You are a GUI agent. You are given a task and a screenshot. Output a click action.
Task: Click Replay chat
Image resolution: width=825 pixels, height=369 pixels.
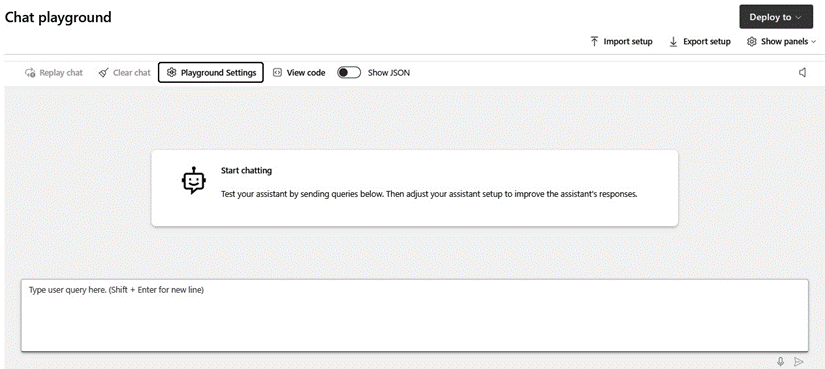(x=54, y=73)
